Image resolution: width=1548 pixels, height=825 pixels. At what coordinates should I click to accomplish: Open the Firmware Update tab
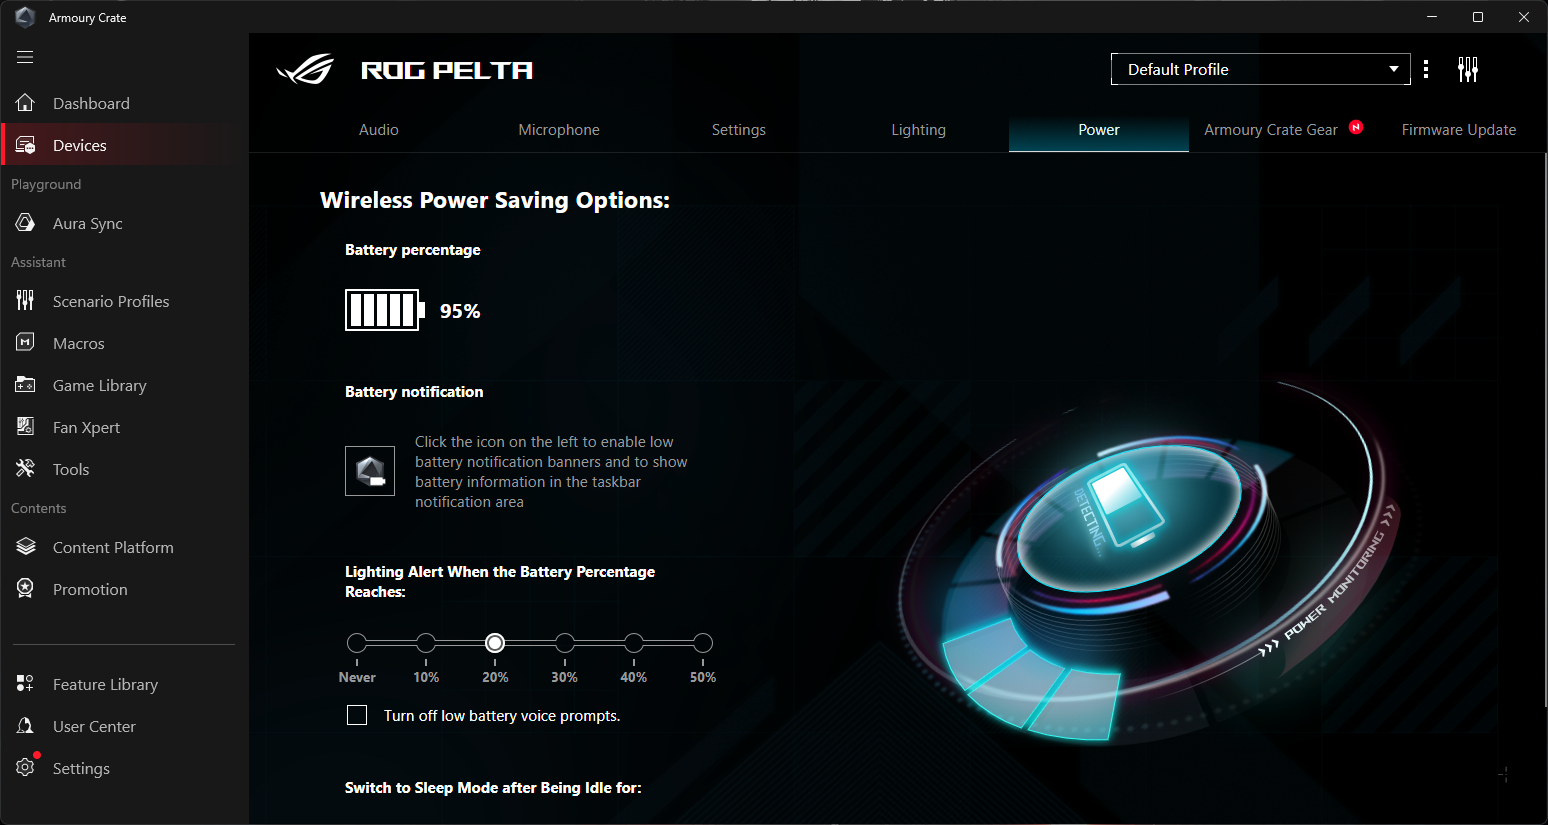[1458, 130]
